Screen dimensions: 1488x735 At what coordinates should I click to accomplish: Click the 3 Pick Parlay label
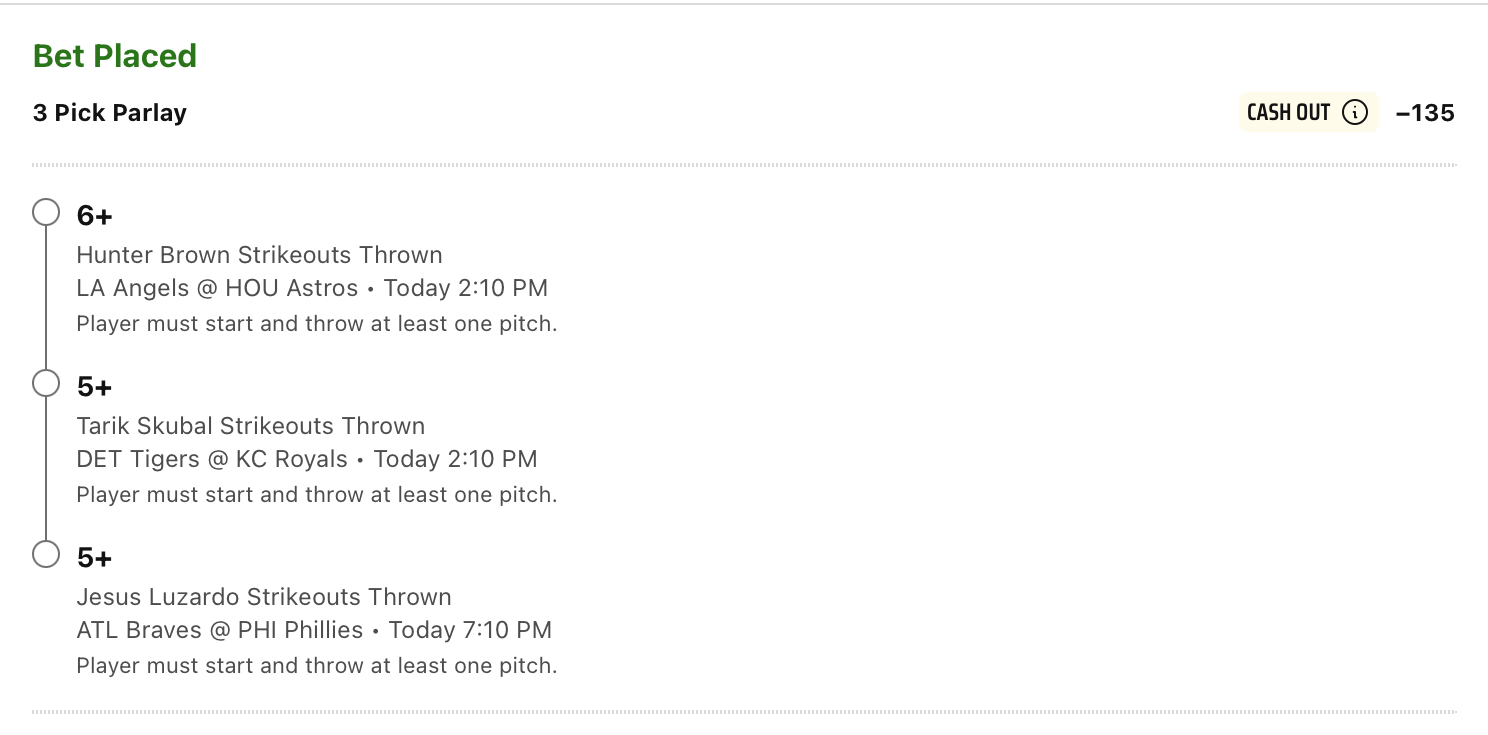coord(110,113)
